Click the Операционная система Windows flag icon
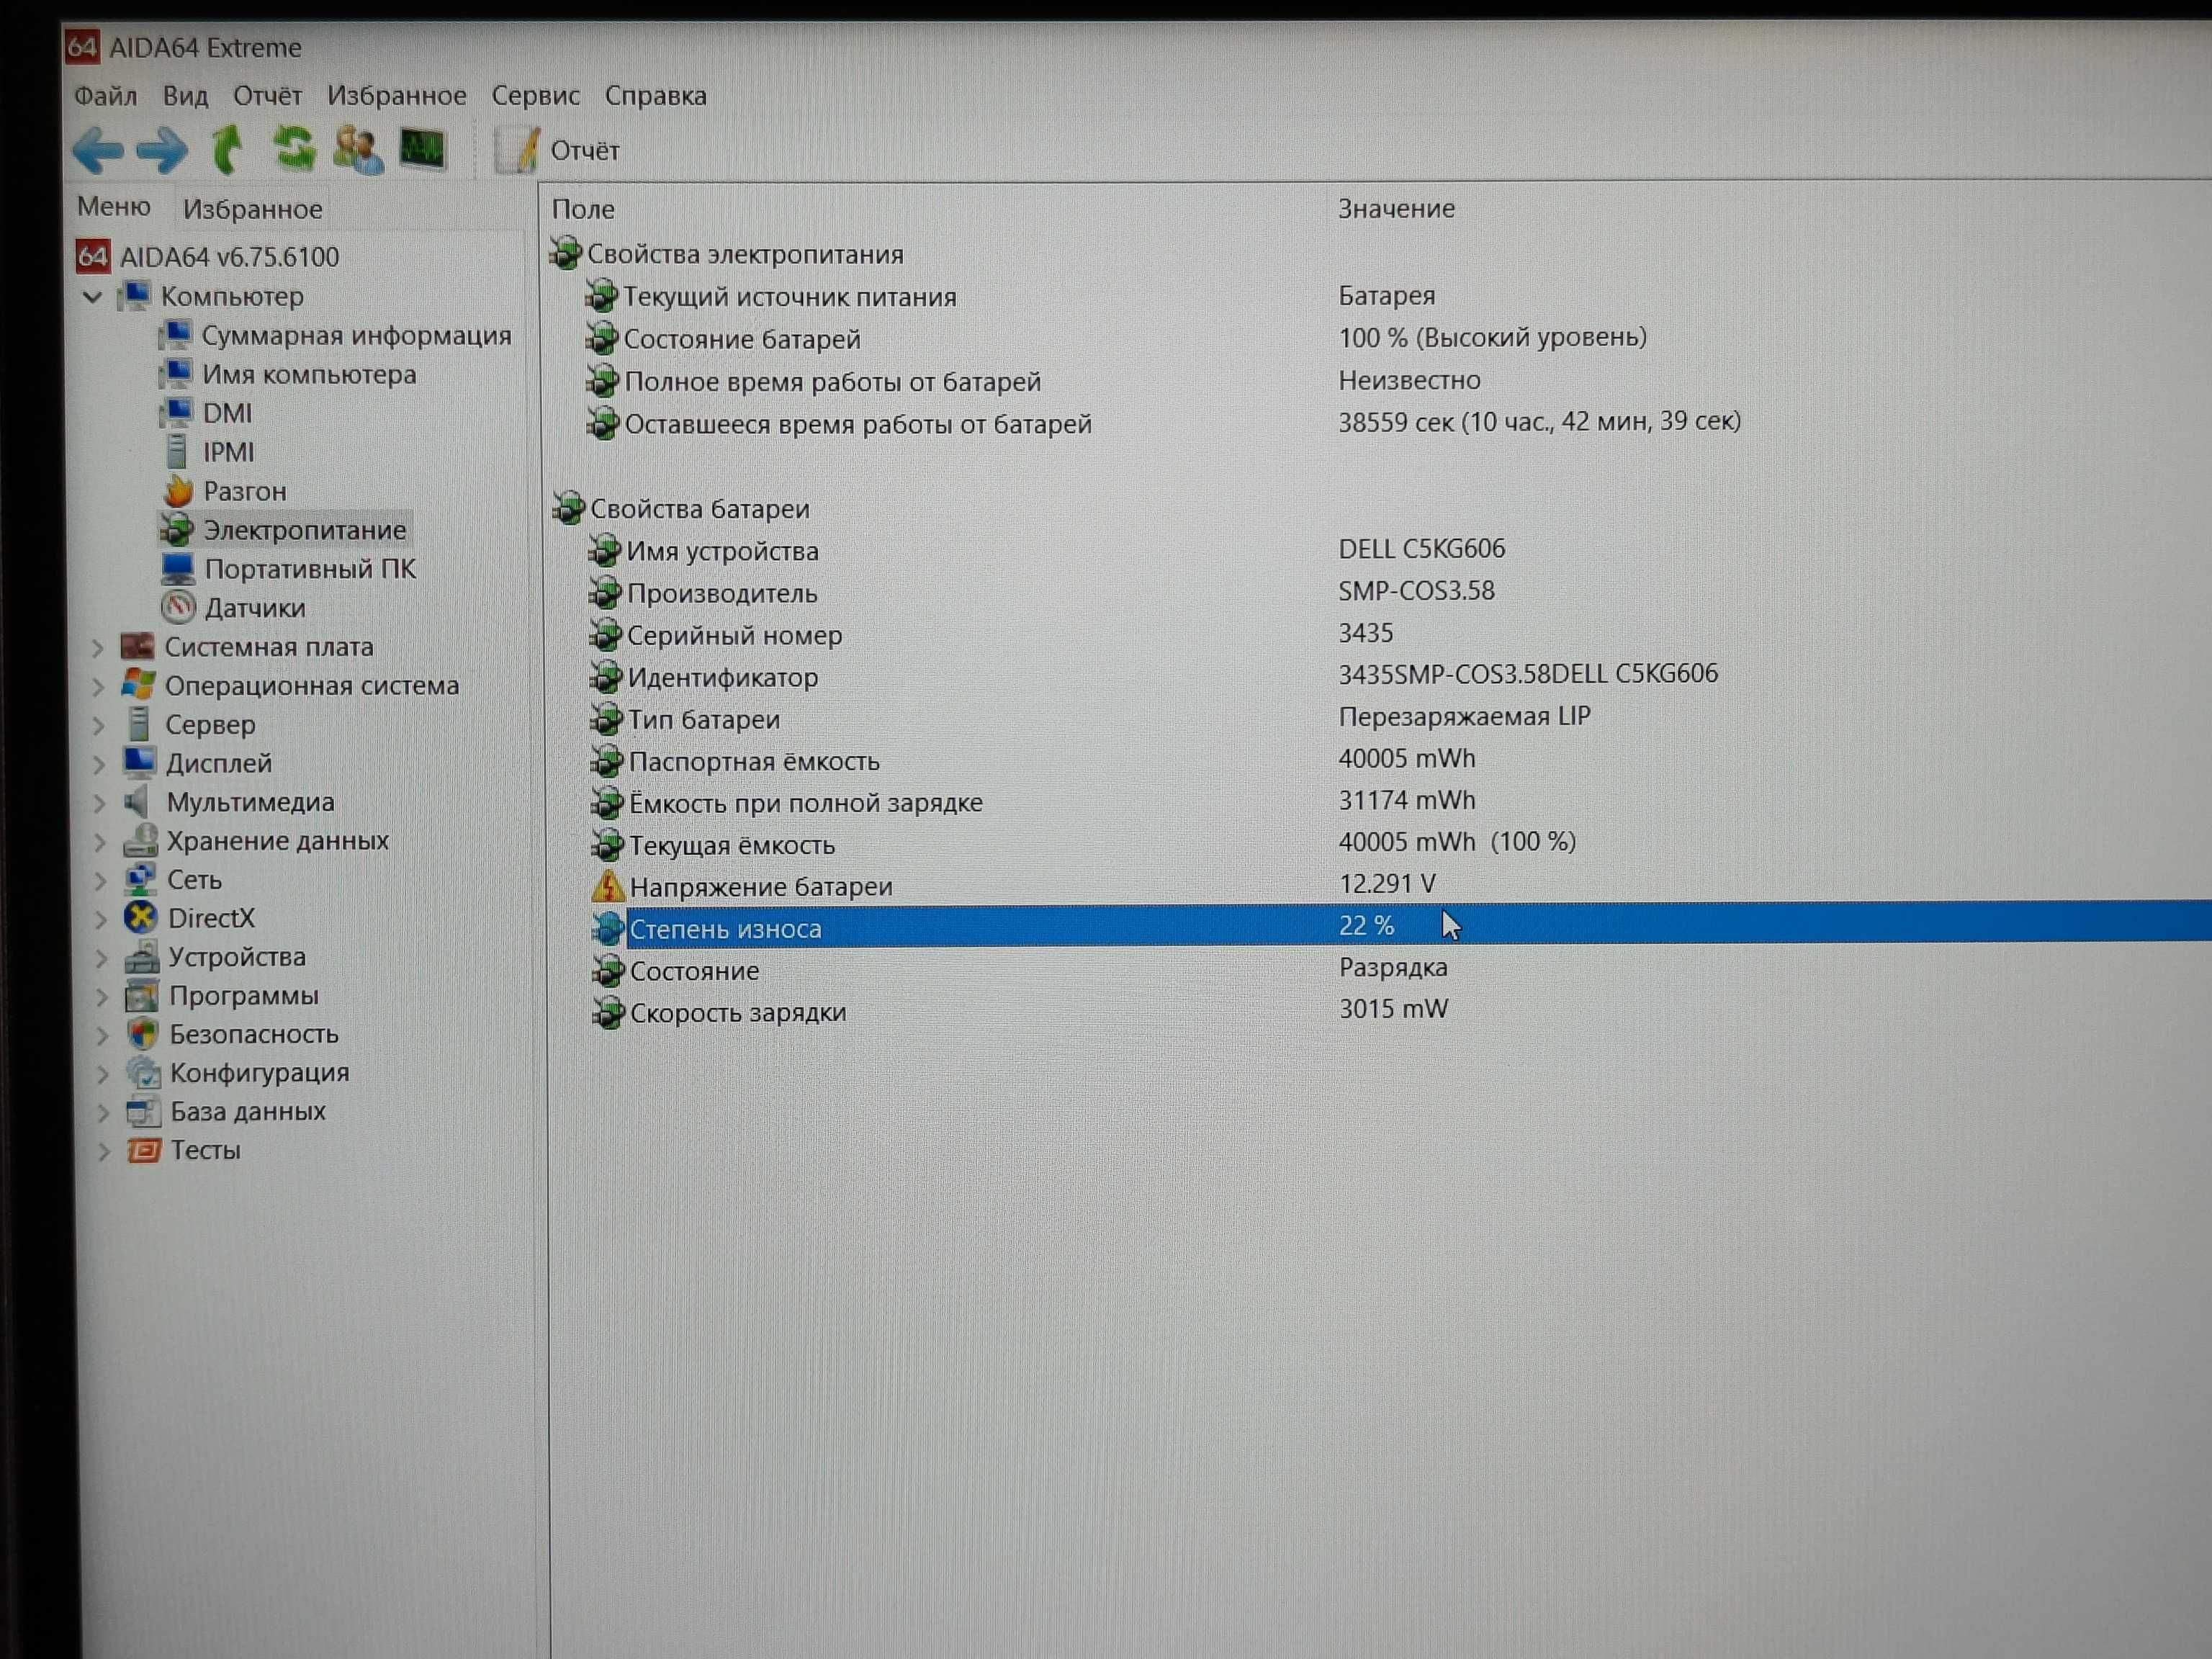2212x1659 pixels. pyautogui.click(x=137, y=685)
